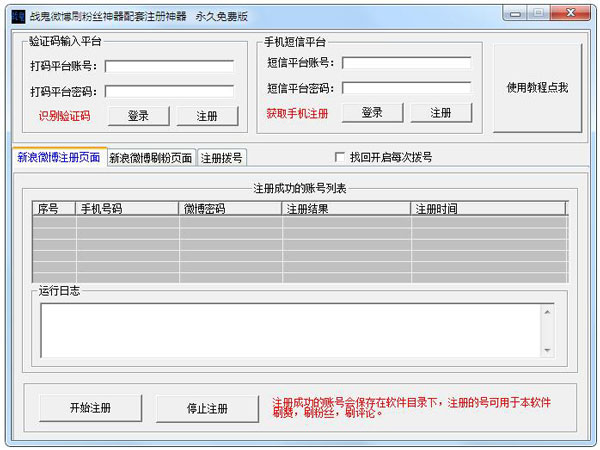Click the 停止注册 button
The width and height of the screenshot is (600, 450).
click(207, 409)
